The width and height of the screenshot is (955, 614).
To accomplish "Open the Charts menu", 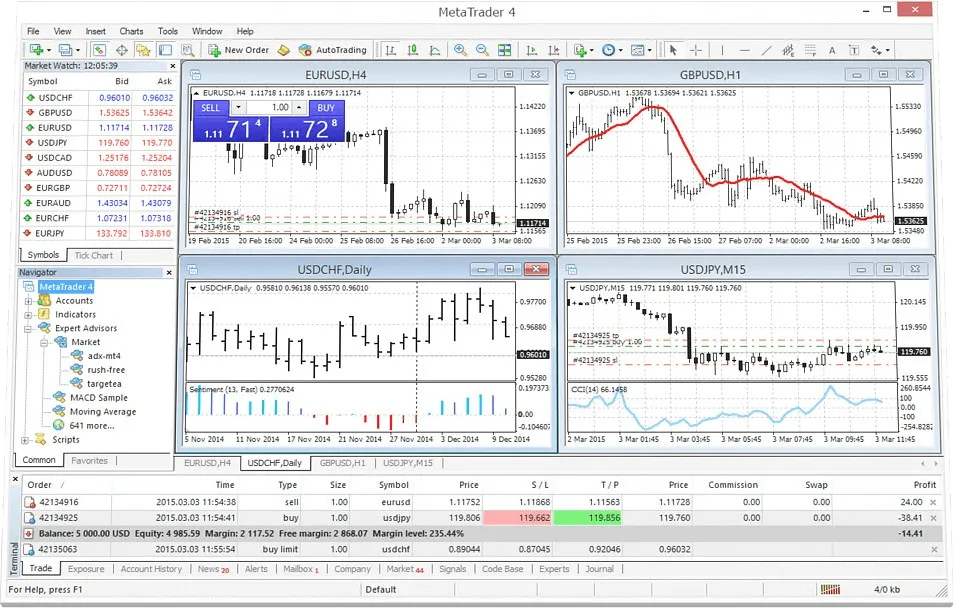I will point(132,31).
